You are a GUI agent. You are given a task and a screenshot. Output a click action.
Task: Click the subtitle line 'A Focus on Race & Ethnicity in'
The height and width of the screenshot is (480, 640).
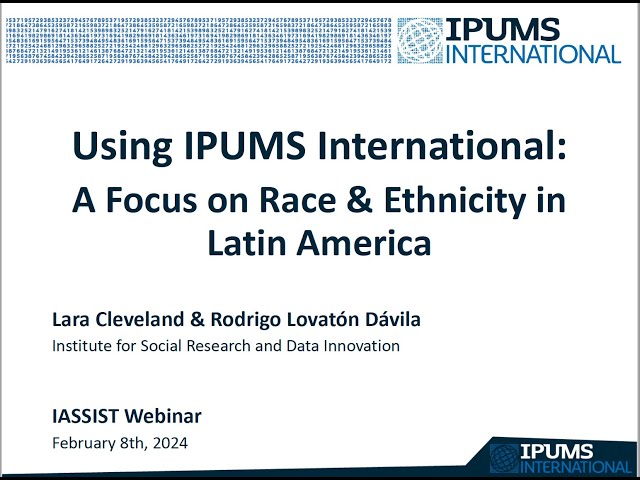pos(319,200)
